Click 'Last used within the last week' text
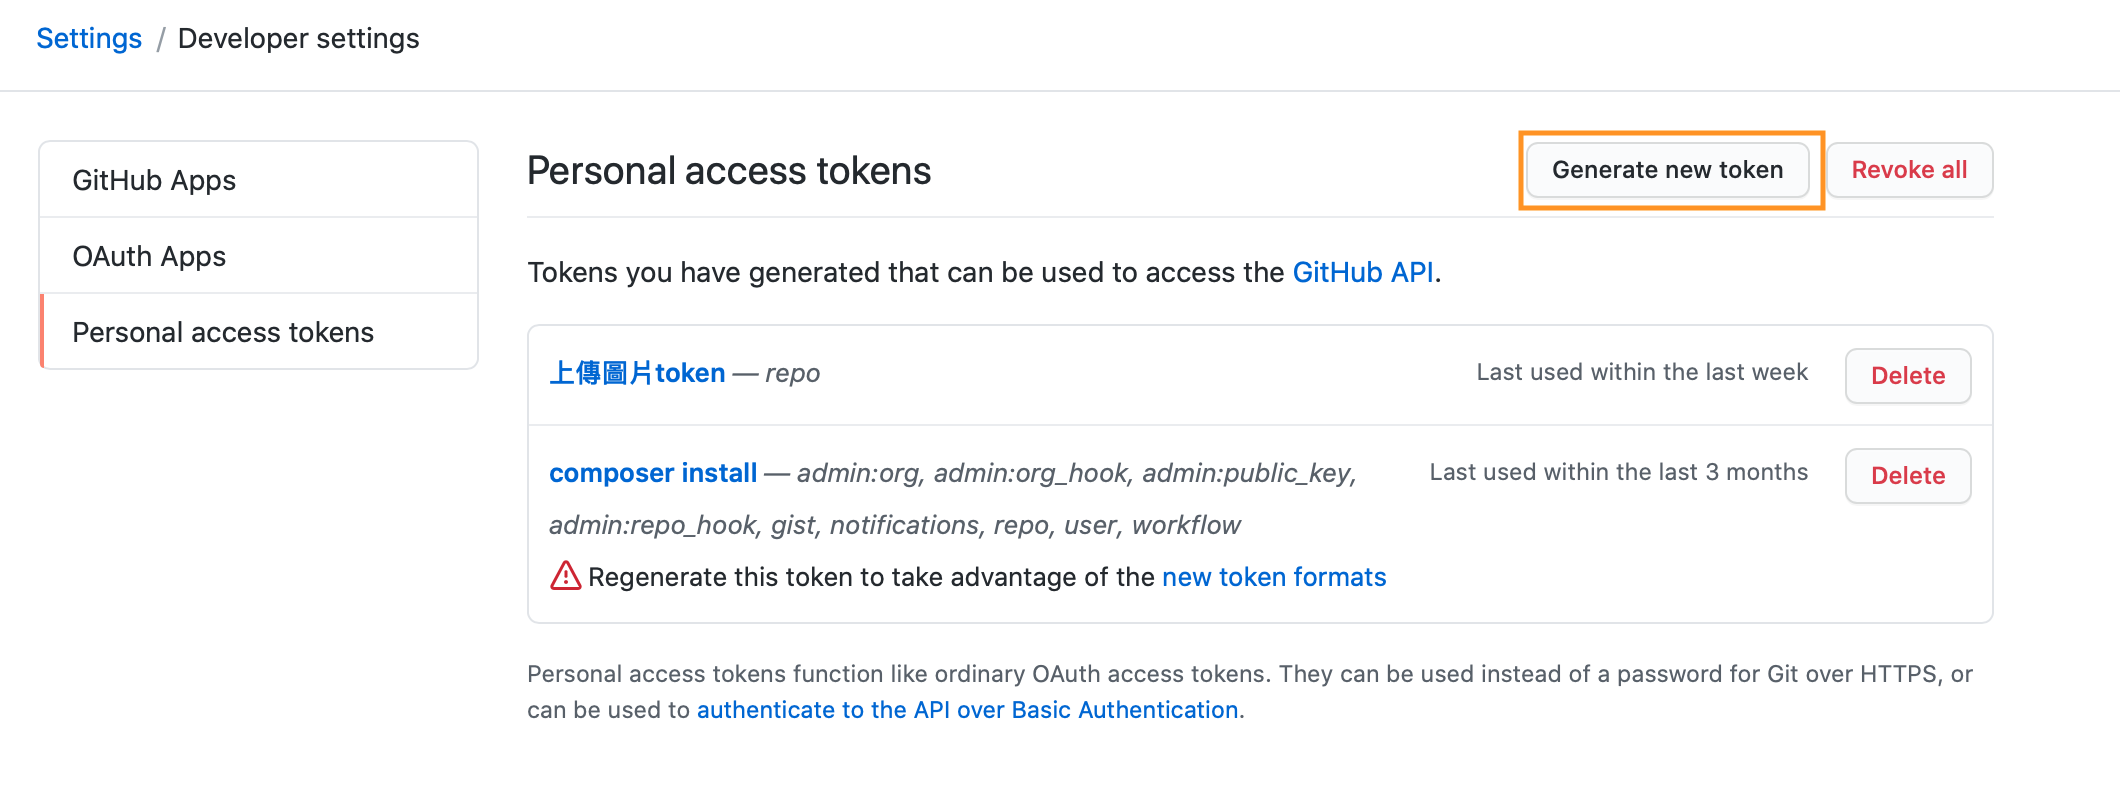 1642,372
